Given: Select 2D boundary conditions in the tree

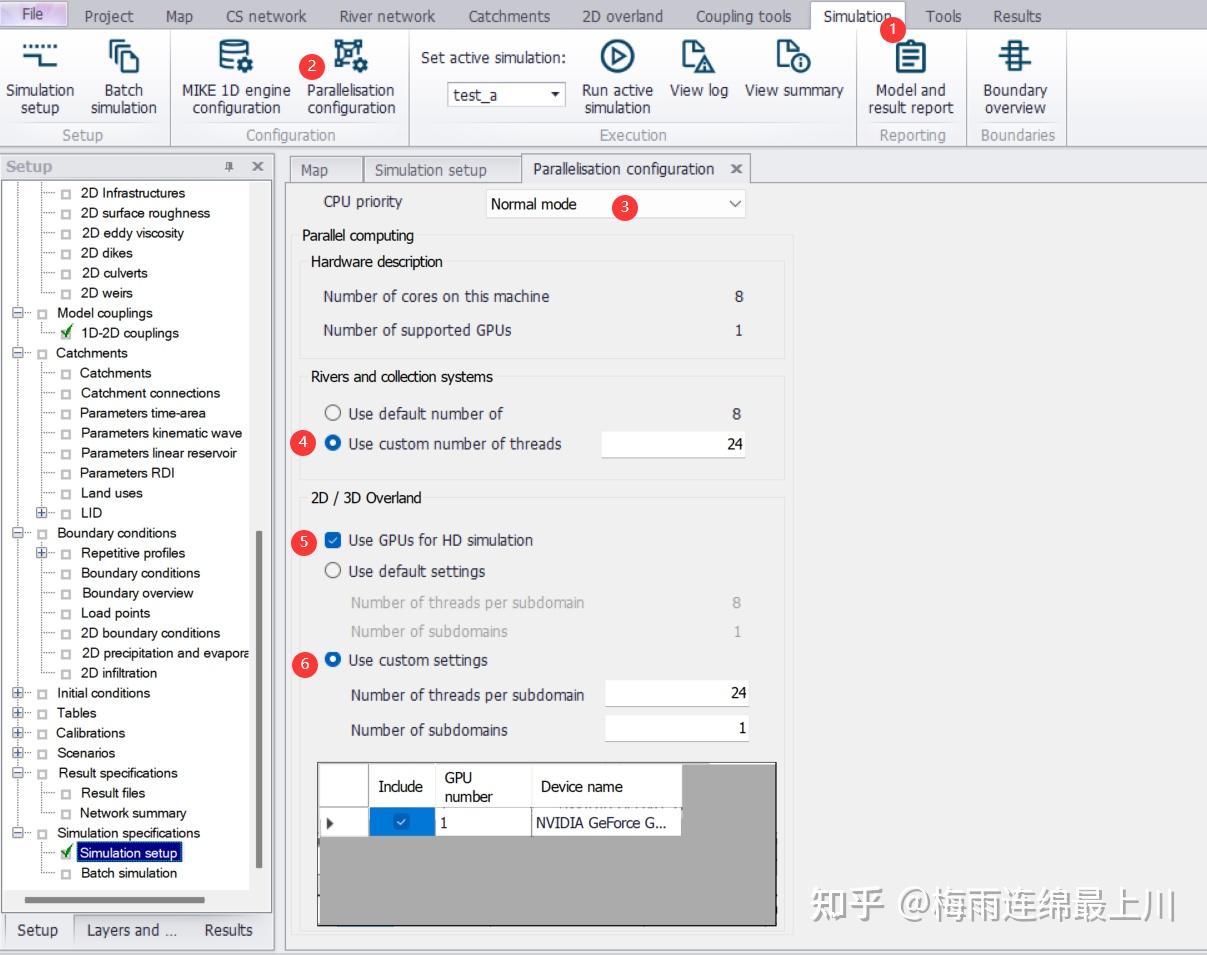Looking at the screenshot, I should click(150, 633).
